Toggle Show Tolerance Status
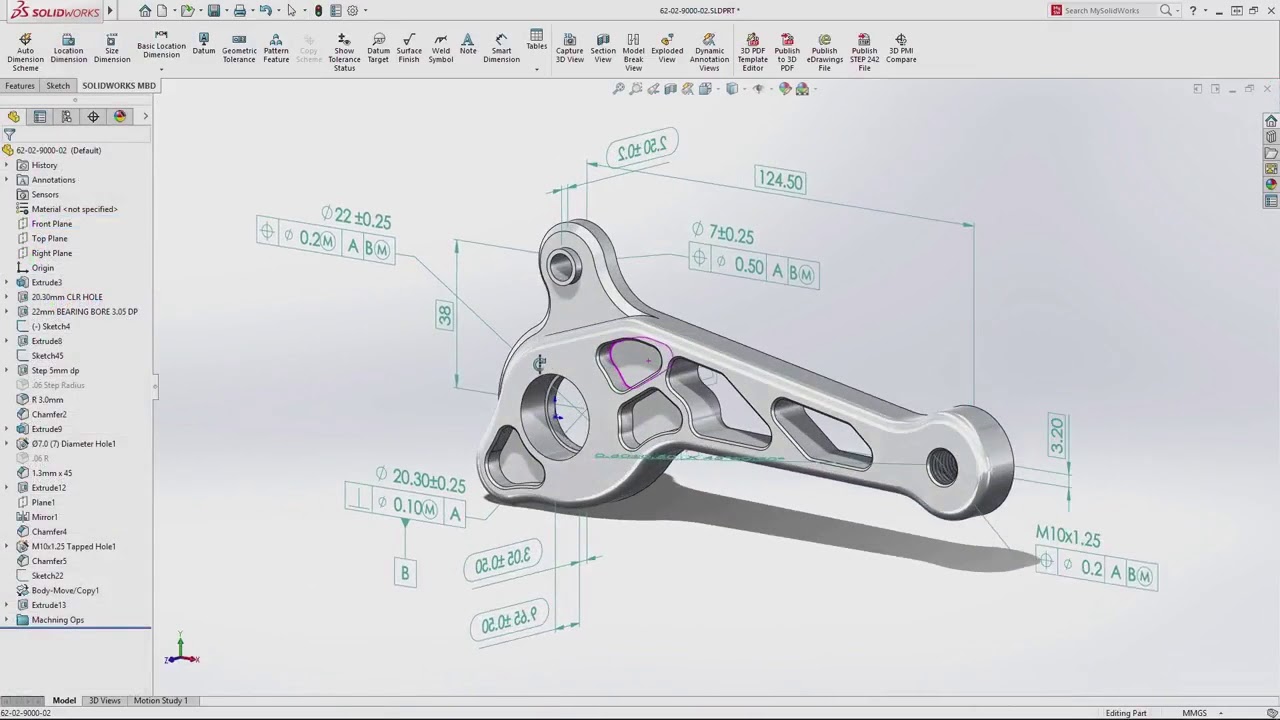This screenshot has width=1280, height=720. tap(344, 52)
